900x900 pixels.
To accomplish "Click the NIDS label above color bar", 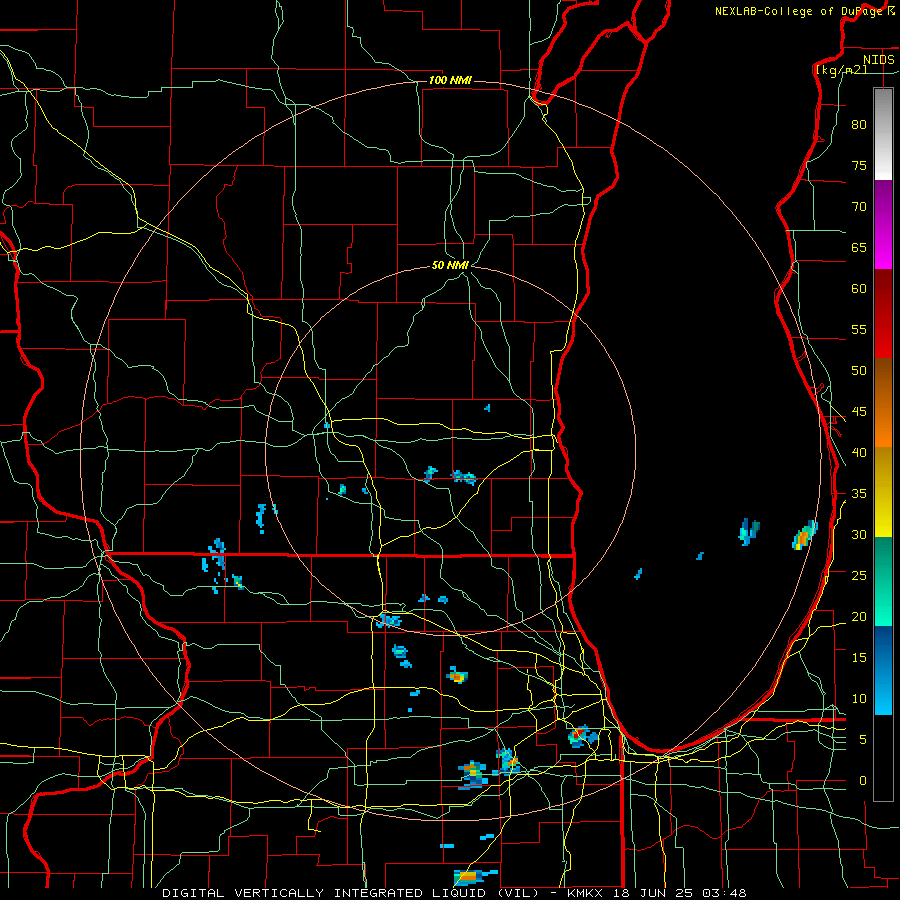I will click(878, 60).
